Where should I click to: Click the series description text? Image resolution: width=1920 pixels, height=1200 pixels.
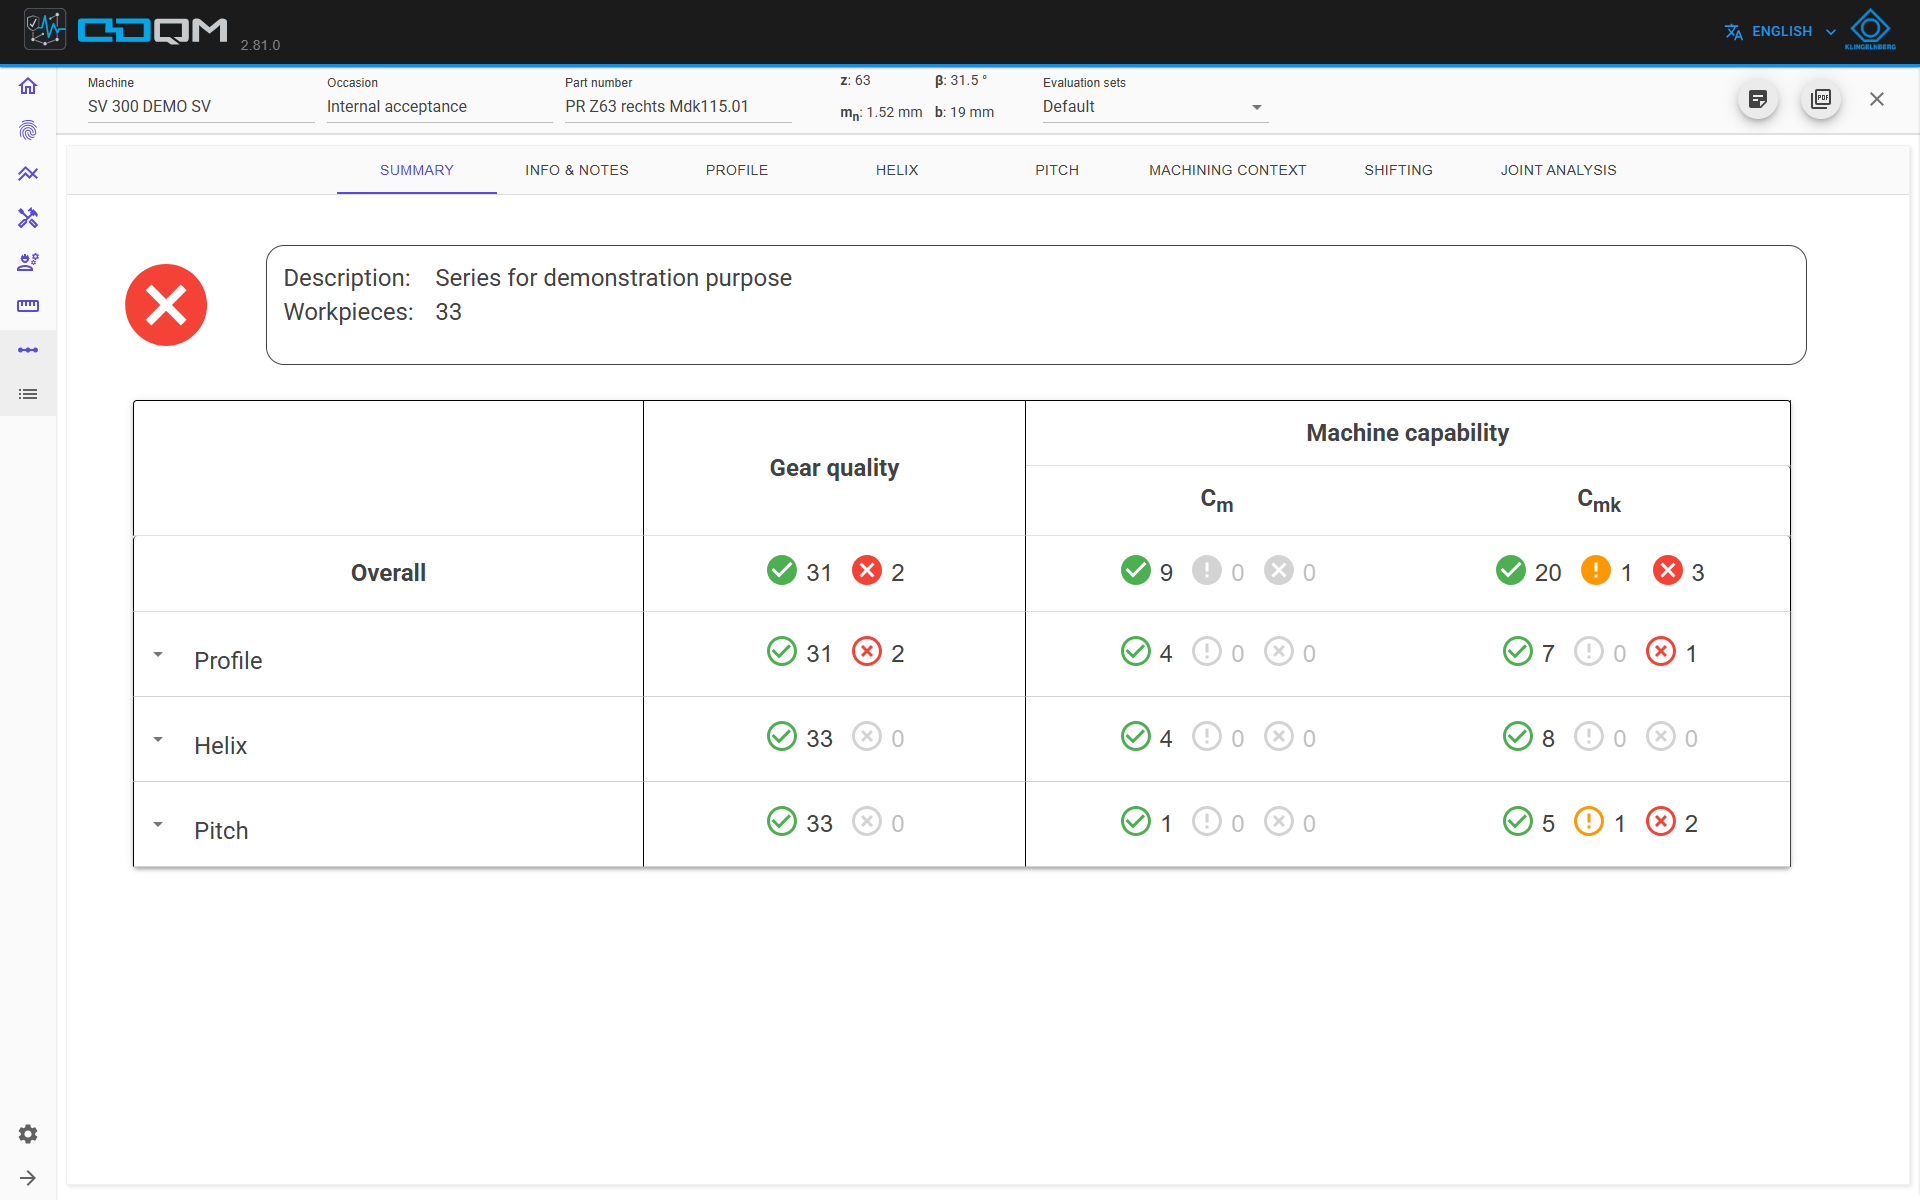coord(613,278)
